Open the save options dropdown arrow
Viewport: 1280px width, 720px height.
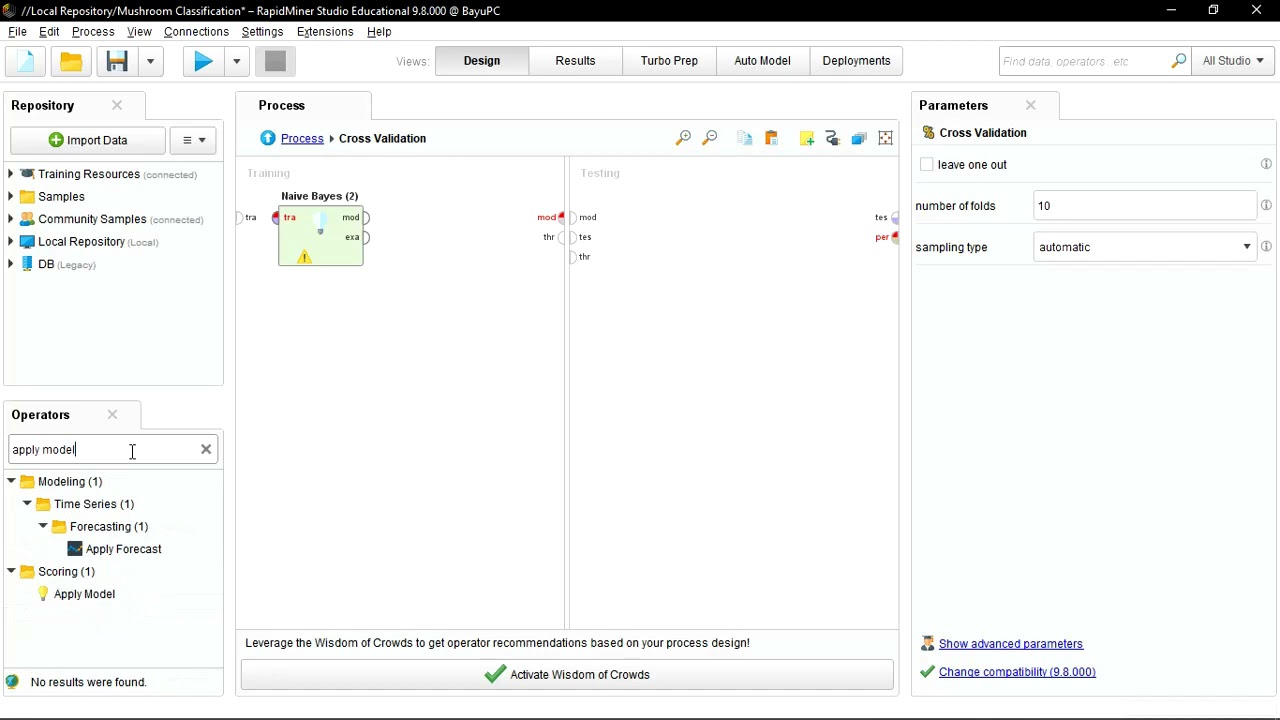(150, 61)
